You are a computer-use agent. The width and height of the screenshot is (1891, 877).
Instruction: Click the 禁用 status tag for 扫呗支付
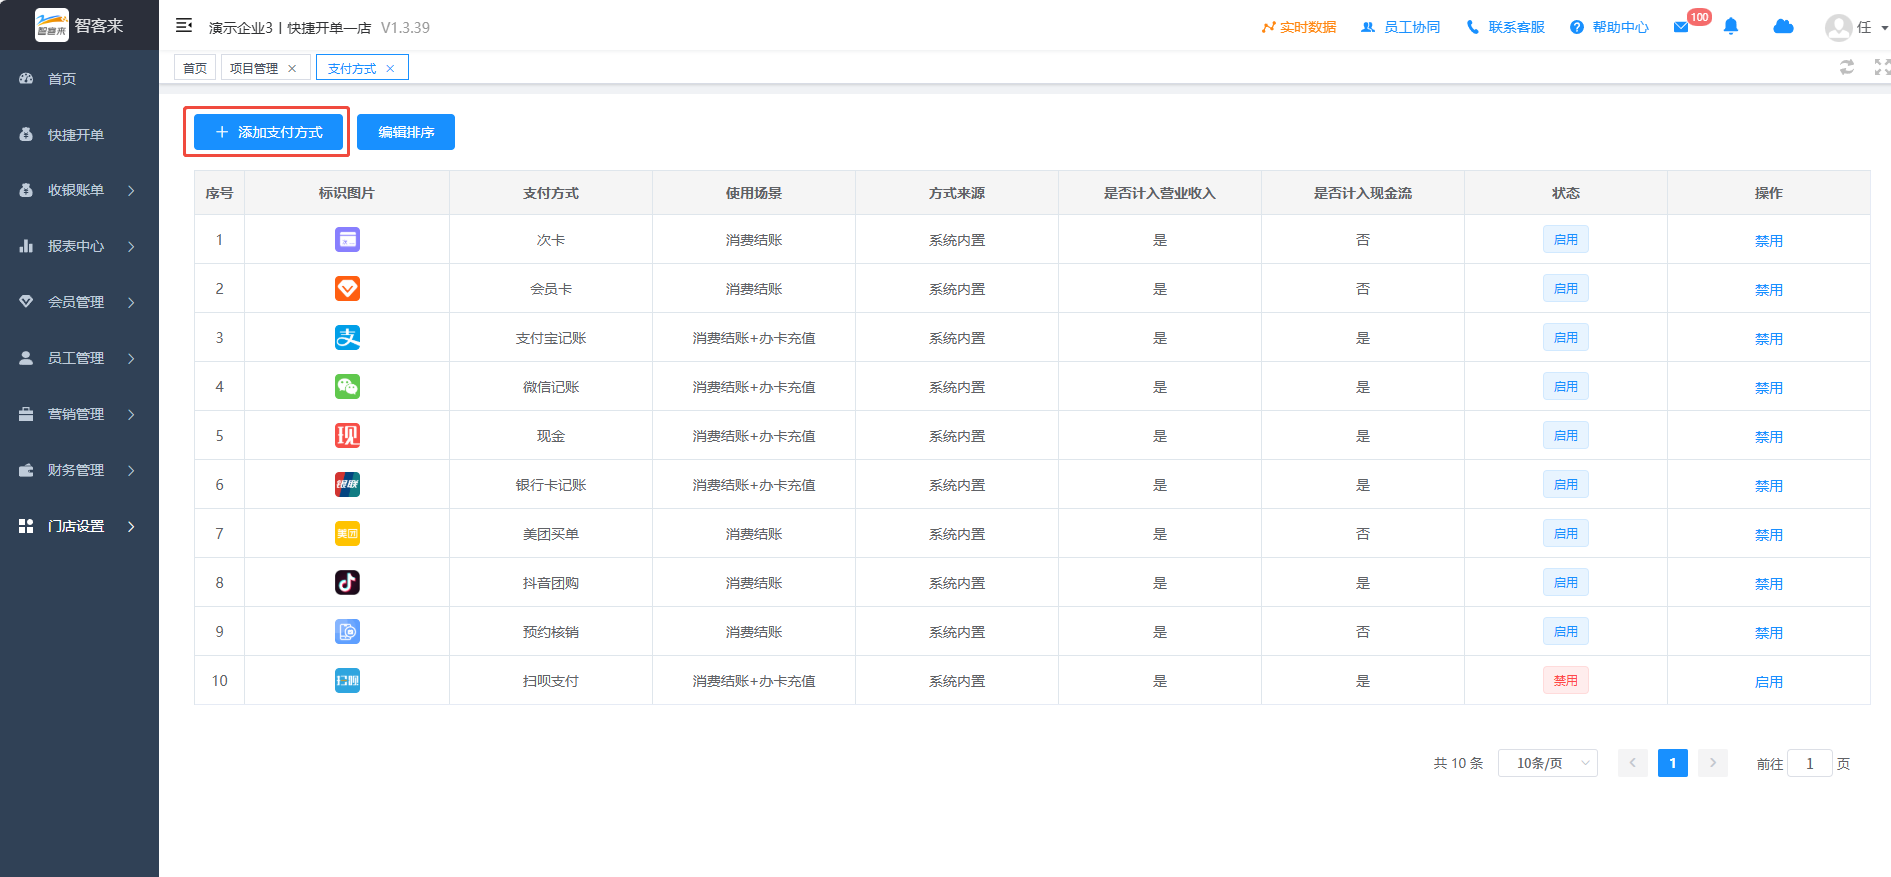pyautogui.click(x=1566, y=681)
